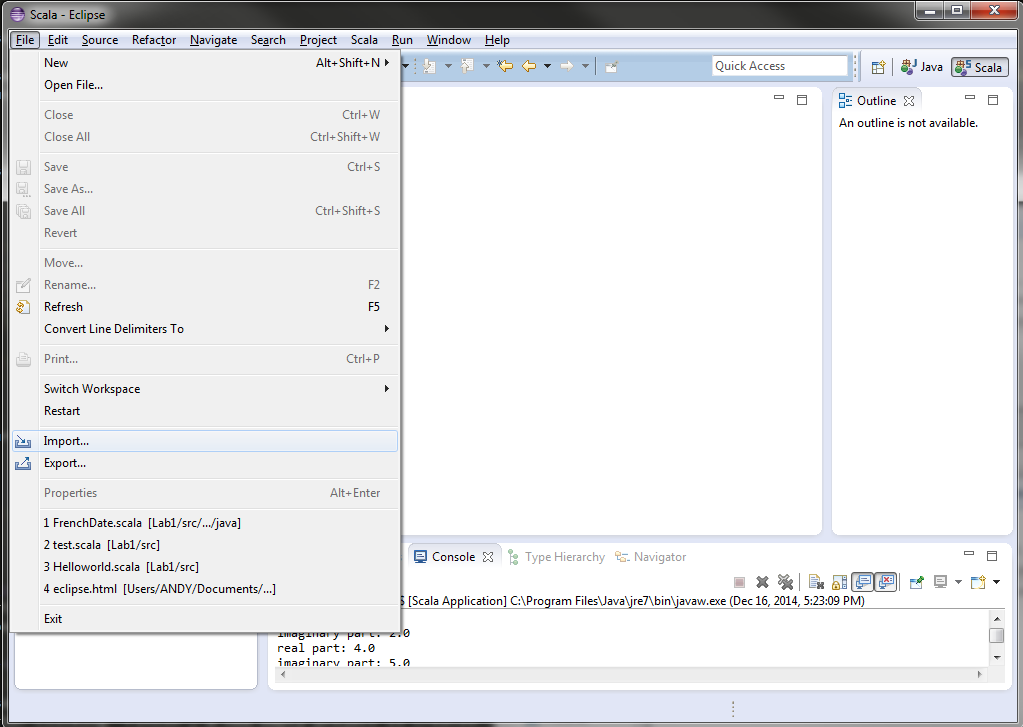The image size is (1023, 727).
Task: Open recent file 1 FrenchDate.scala
Action: [142, 523]
